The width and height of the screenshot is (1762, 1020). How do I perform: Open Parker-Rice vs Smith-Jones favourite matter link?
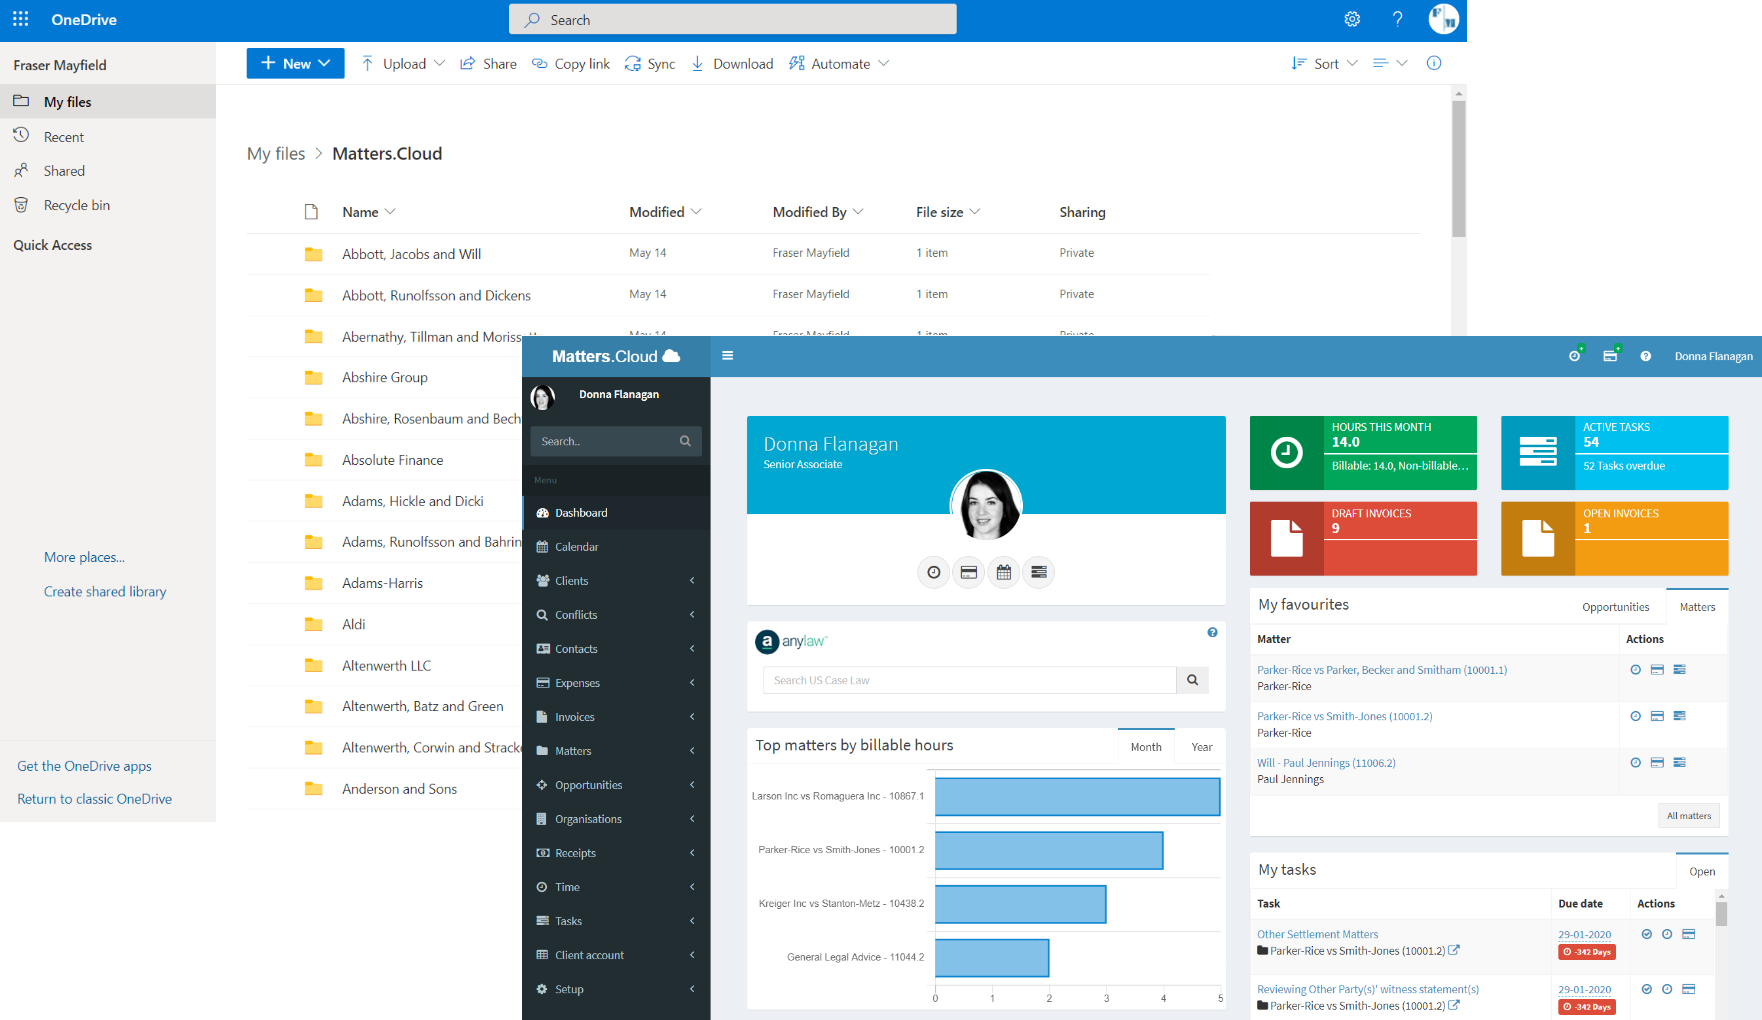(x=1345, y=716)
